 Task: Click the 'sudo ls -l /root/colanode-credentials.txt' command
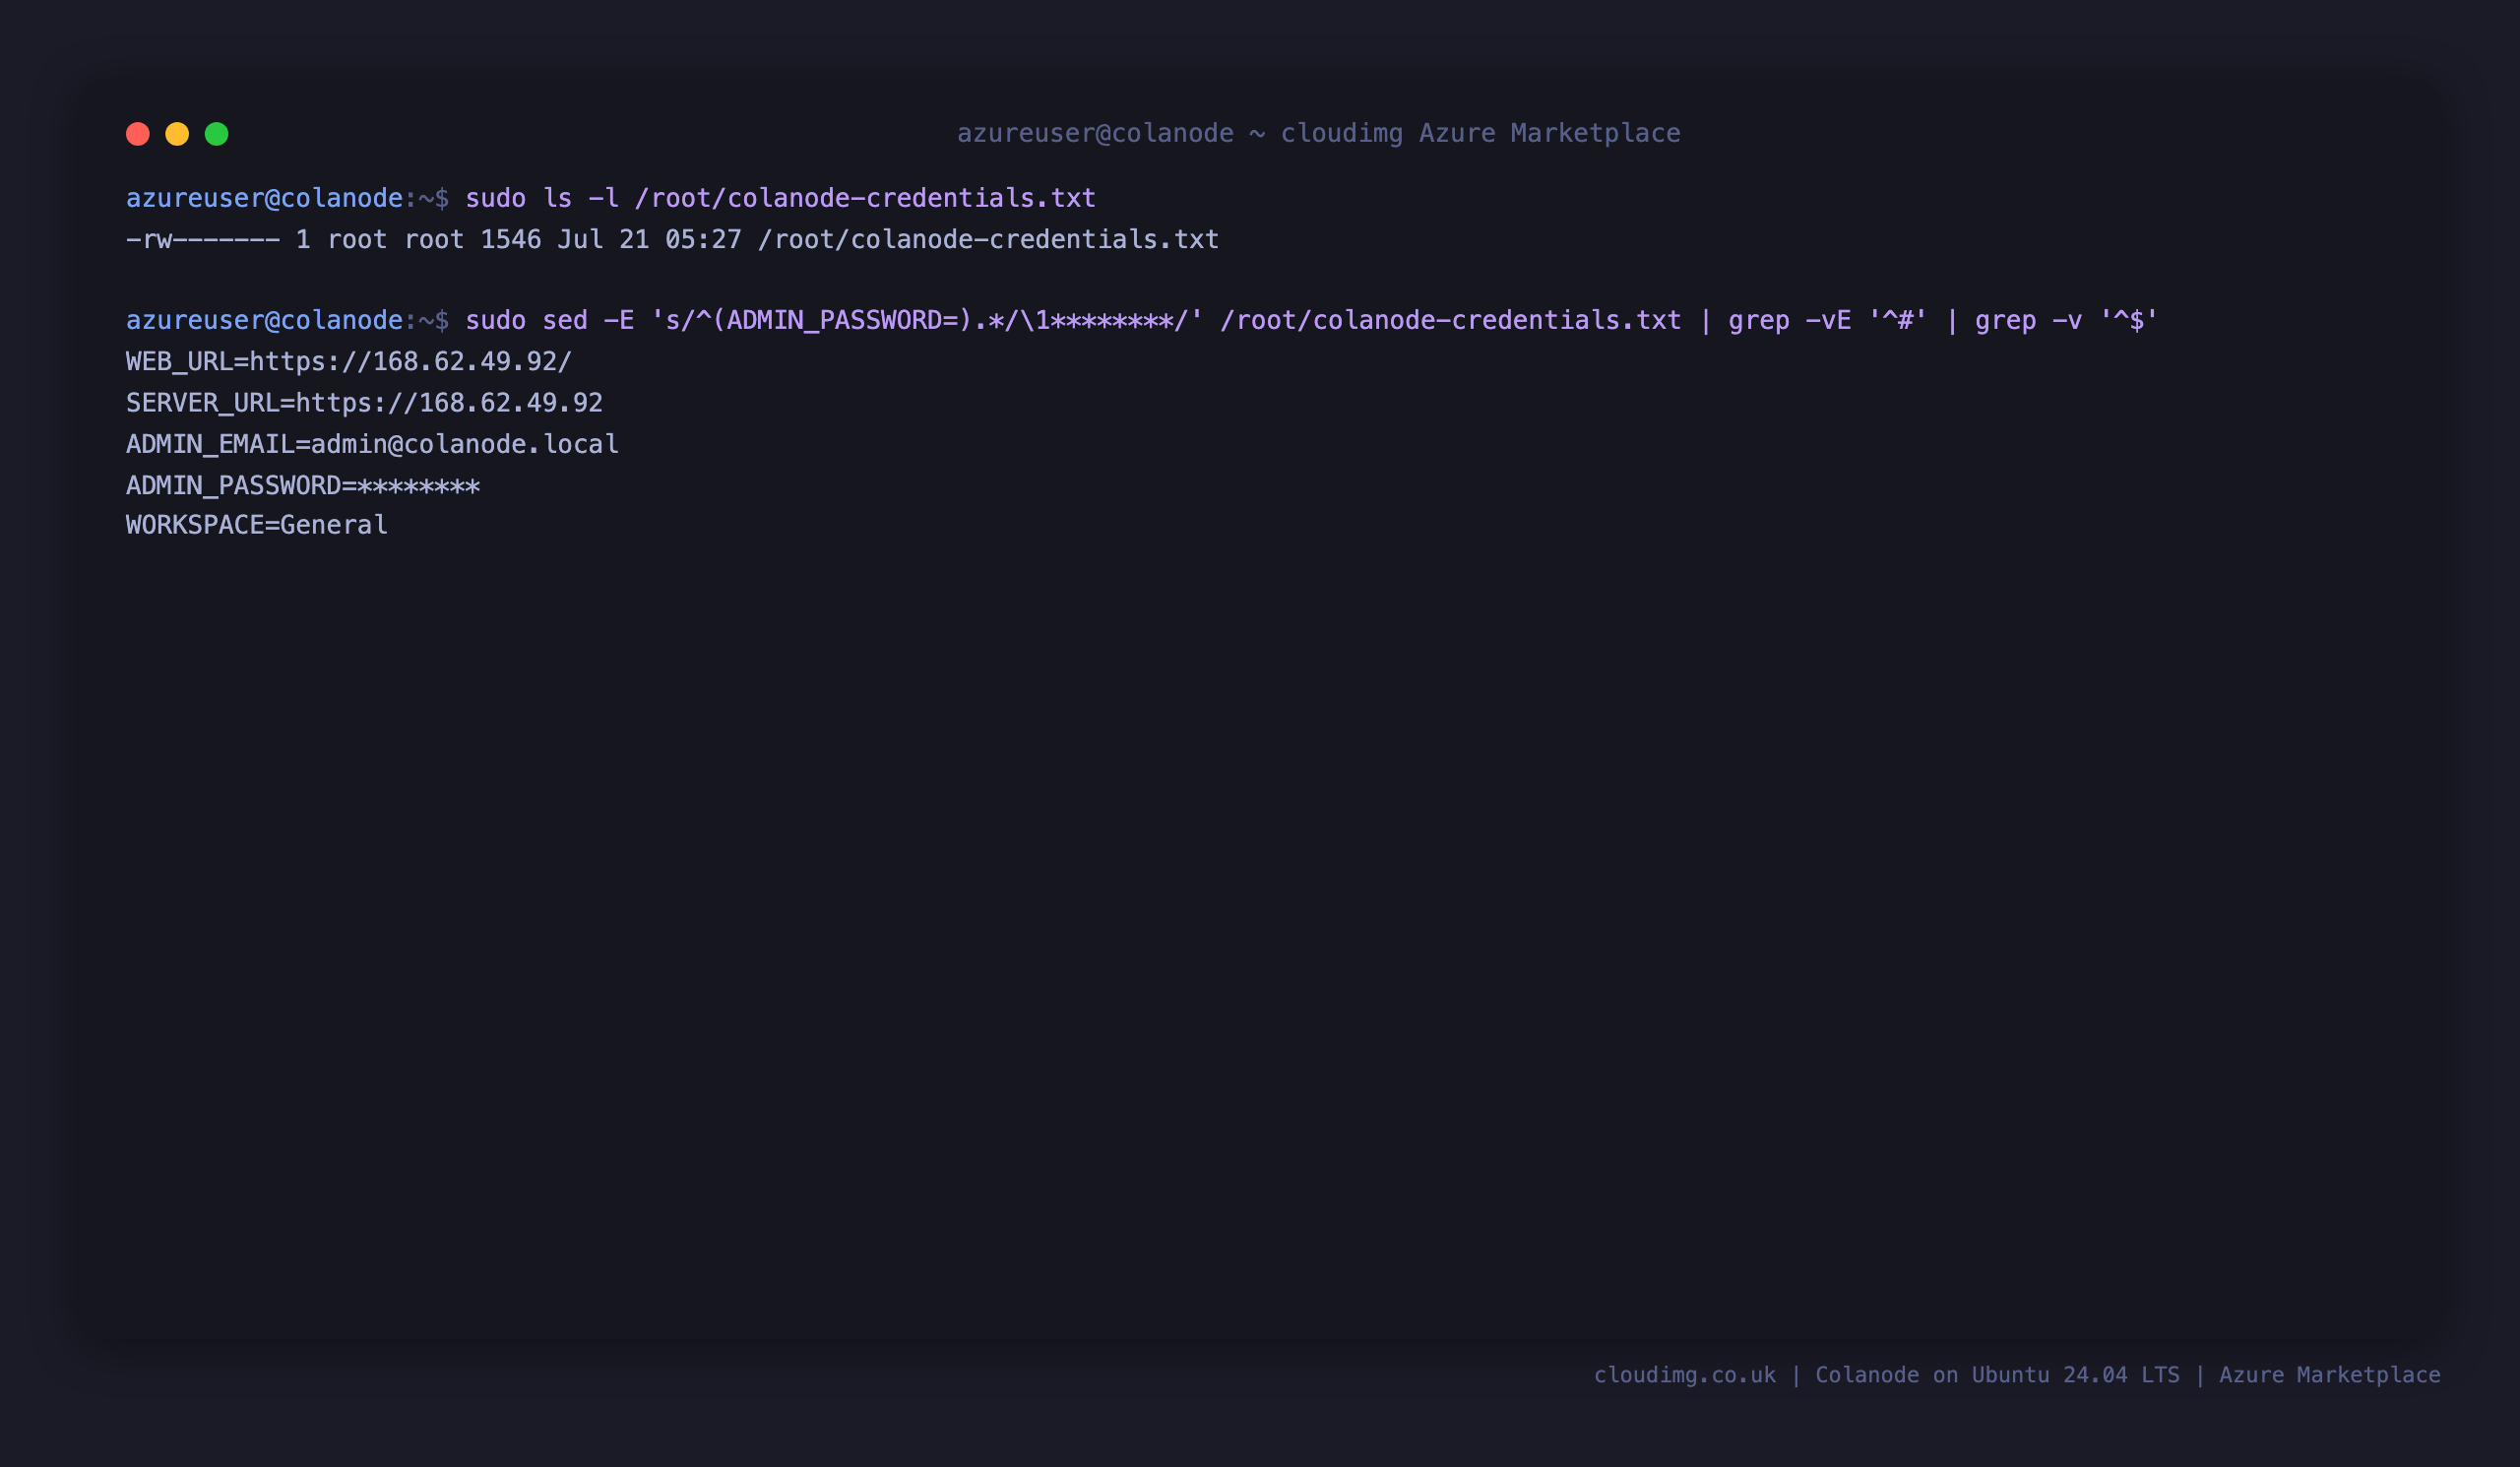tap(780, 198)
